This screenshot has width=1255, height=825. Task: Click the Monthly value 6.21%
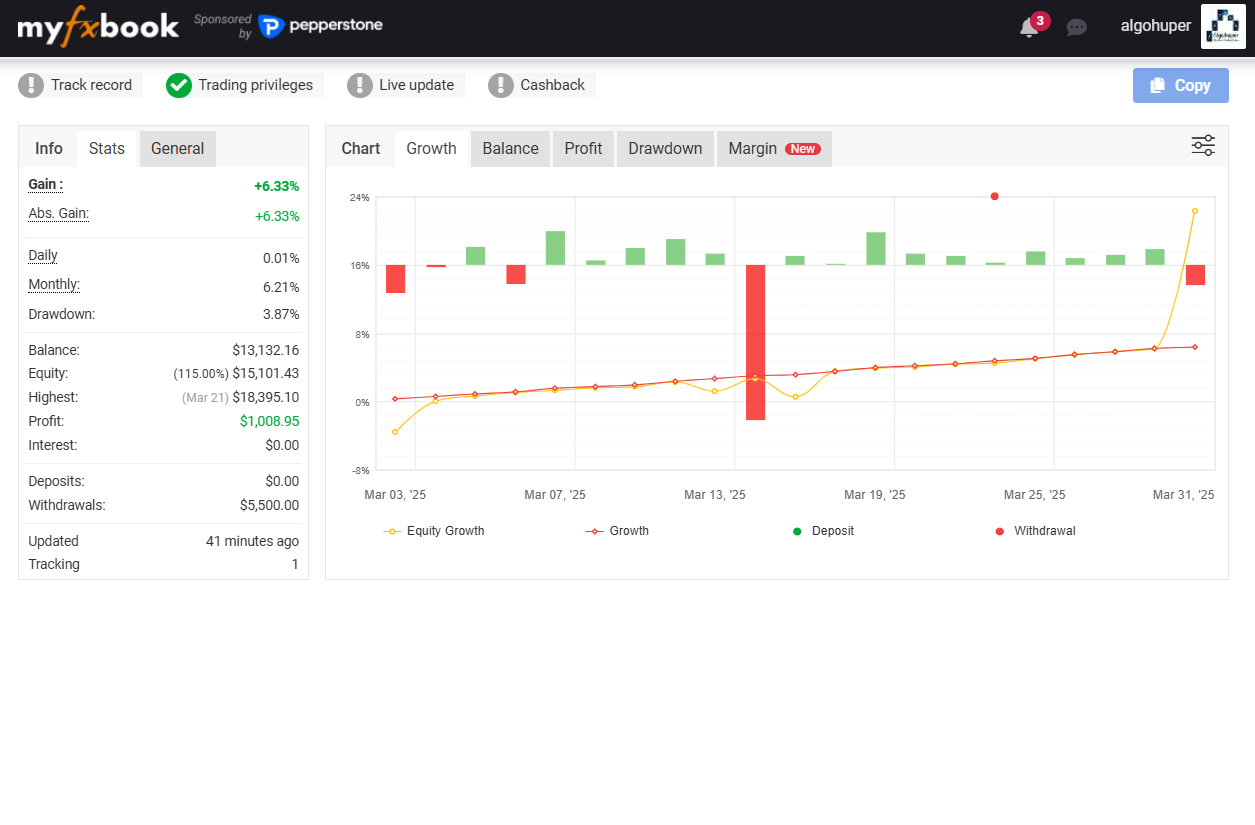tap(280, 287)
